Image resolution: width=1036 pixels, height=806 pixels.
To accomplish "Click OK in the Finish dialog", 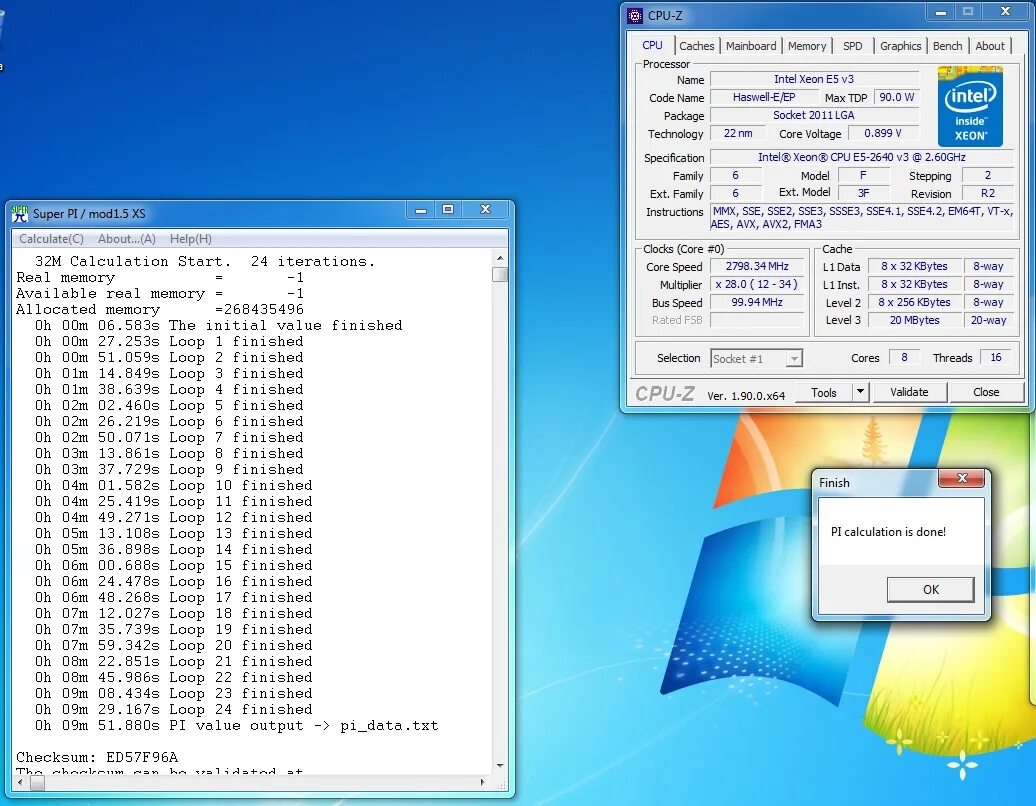I will [930, 589].
